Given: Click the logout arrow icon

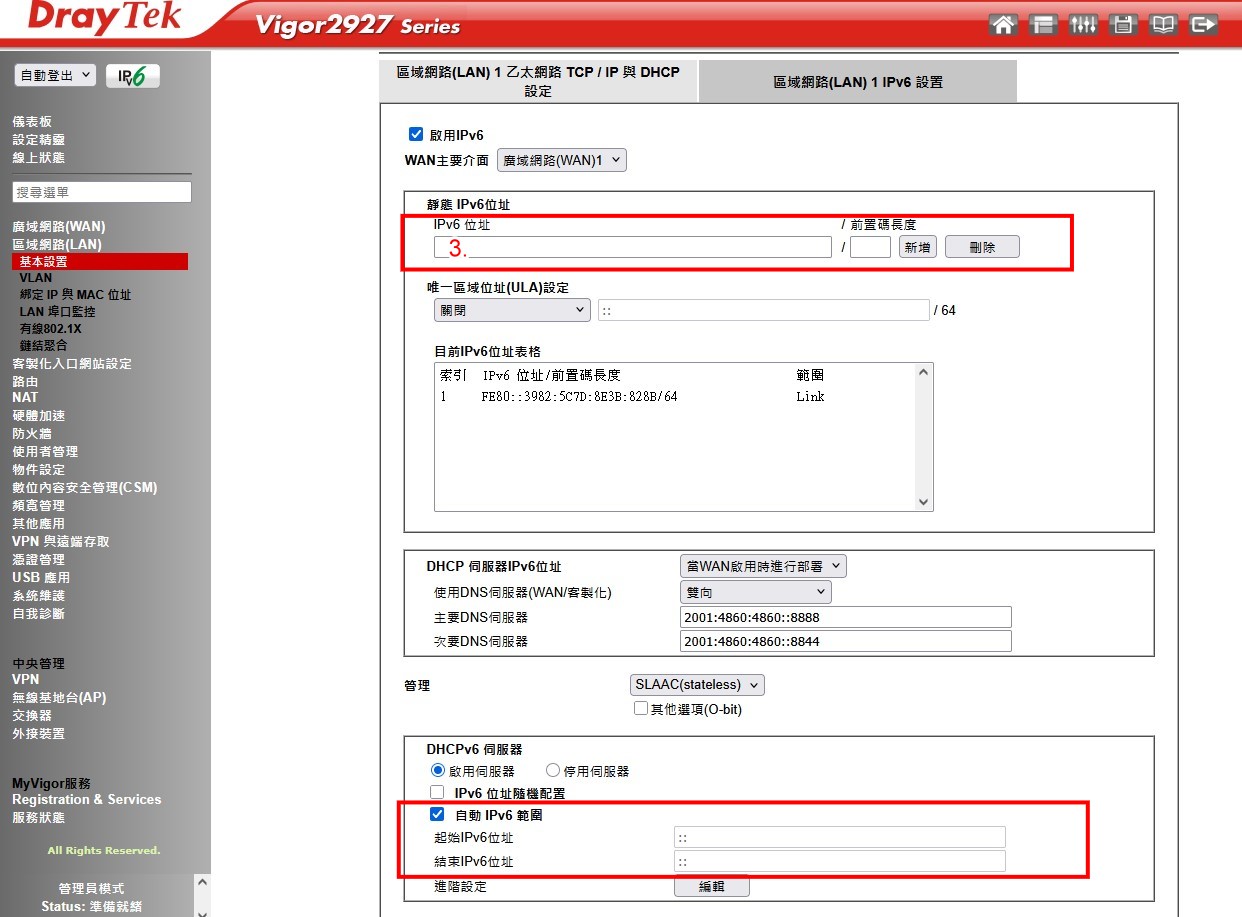Looking at the screenshot, I should point(1204,25).
